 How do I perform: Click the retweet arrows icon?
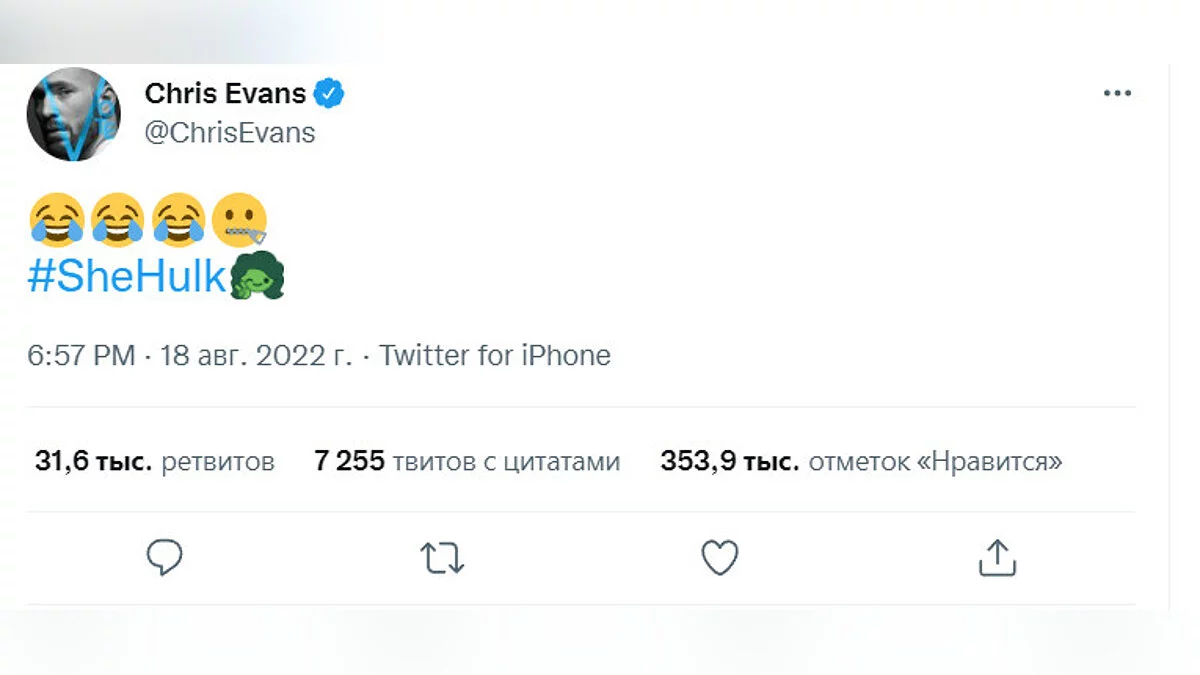click(441, 558)
